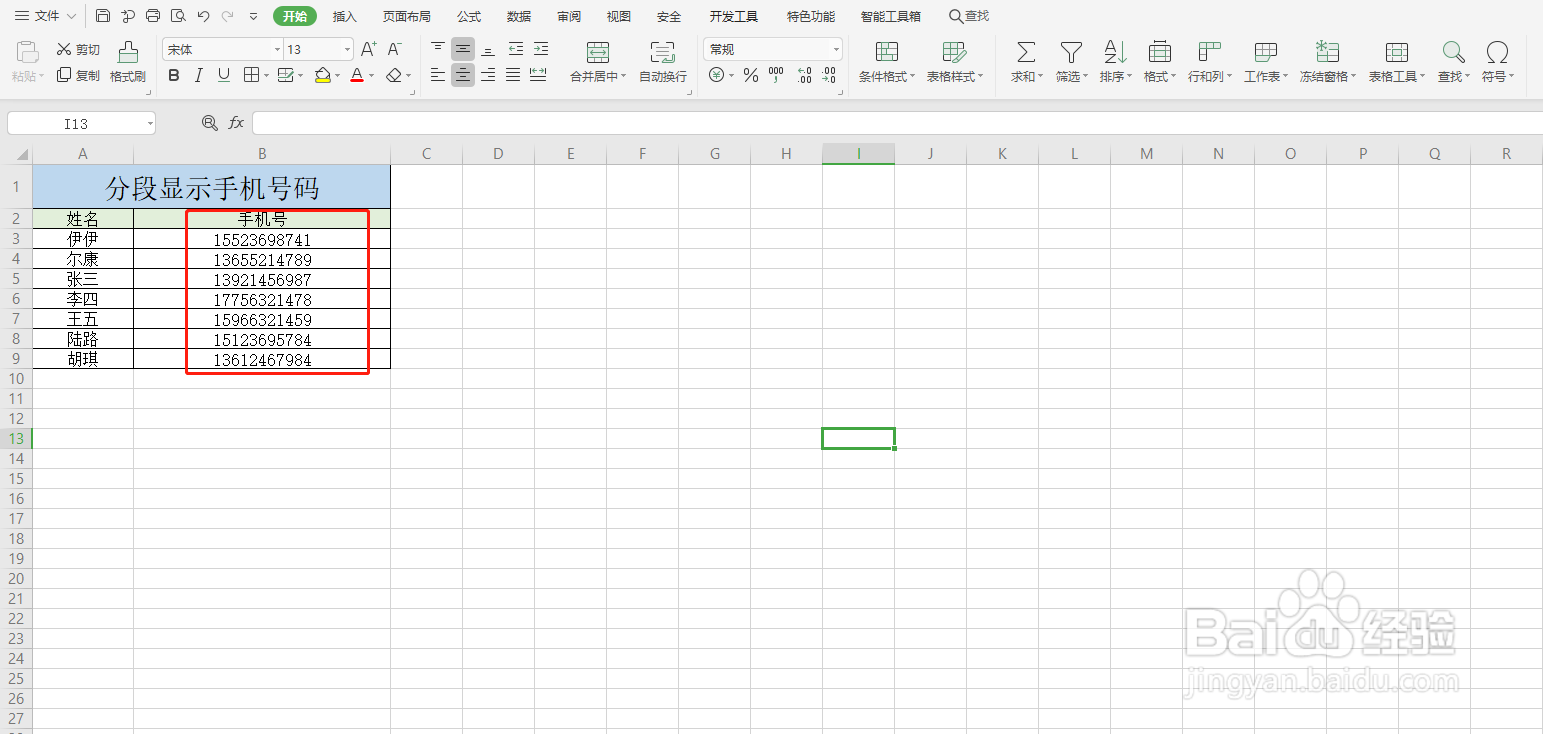This screenshot has height=734, width=1543.
Task: Click the Freeze Panes (冻结窗格) icon
Action: (x=1328, y=52)
